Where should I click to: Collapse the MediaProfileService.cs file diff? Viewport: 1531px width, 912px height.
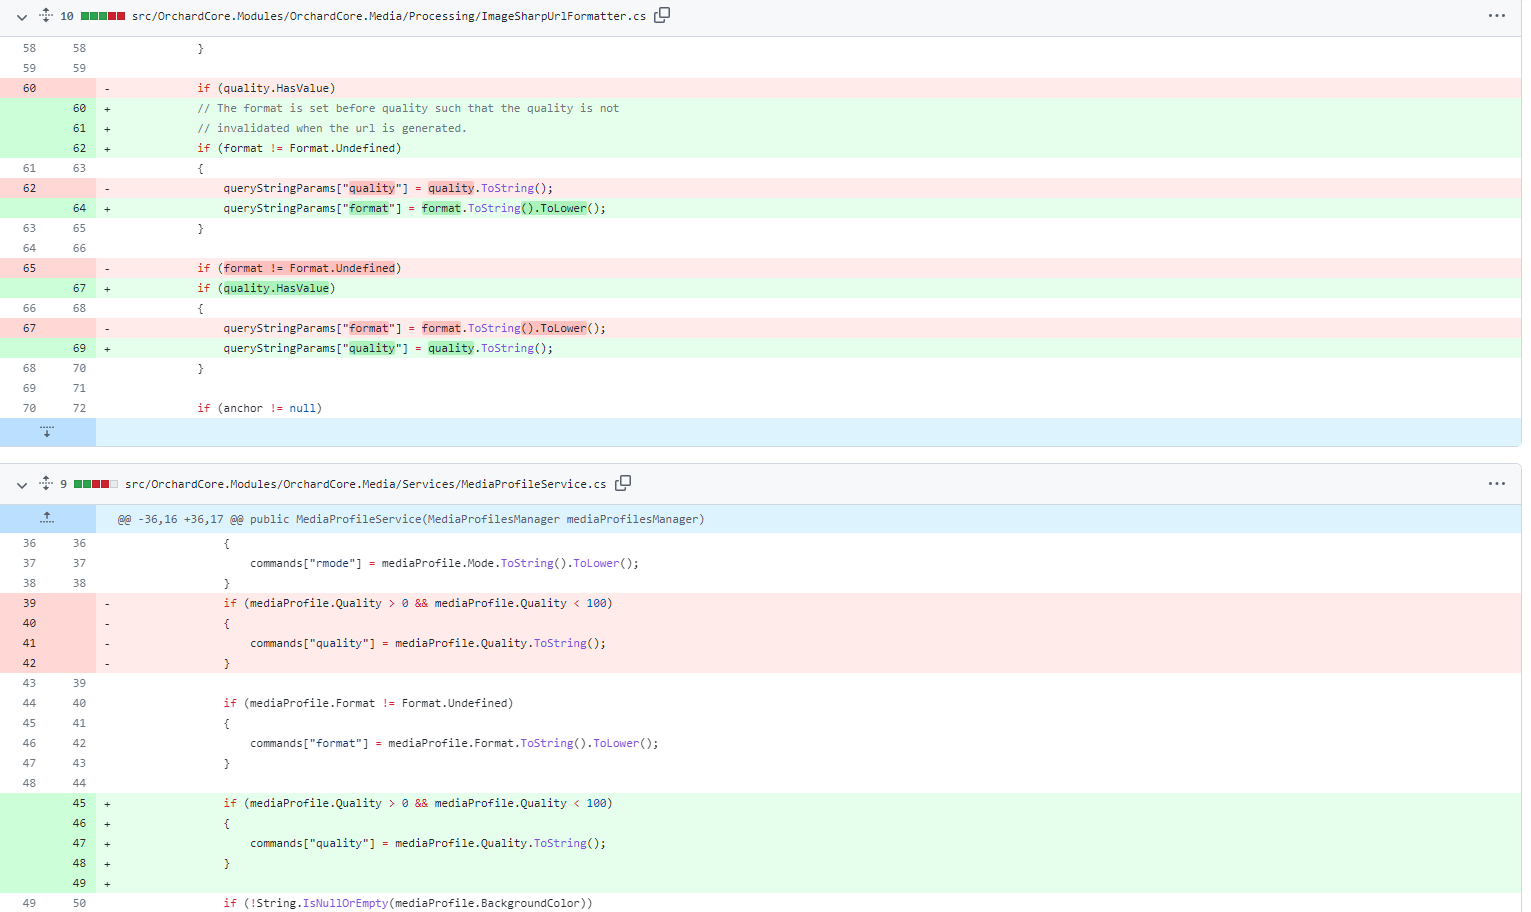click(x=21, y=485)
